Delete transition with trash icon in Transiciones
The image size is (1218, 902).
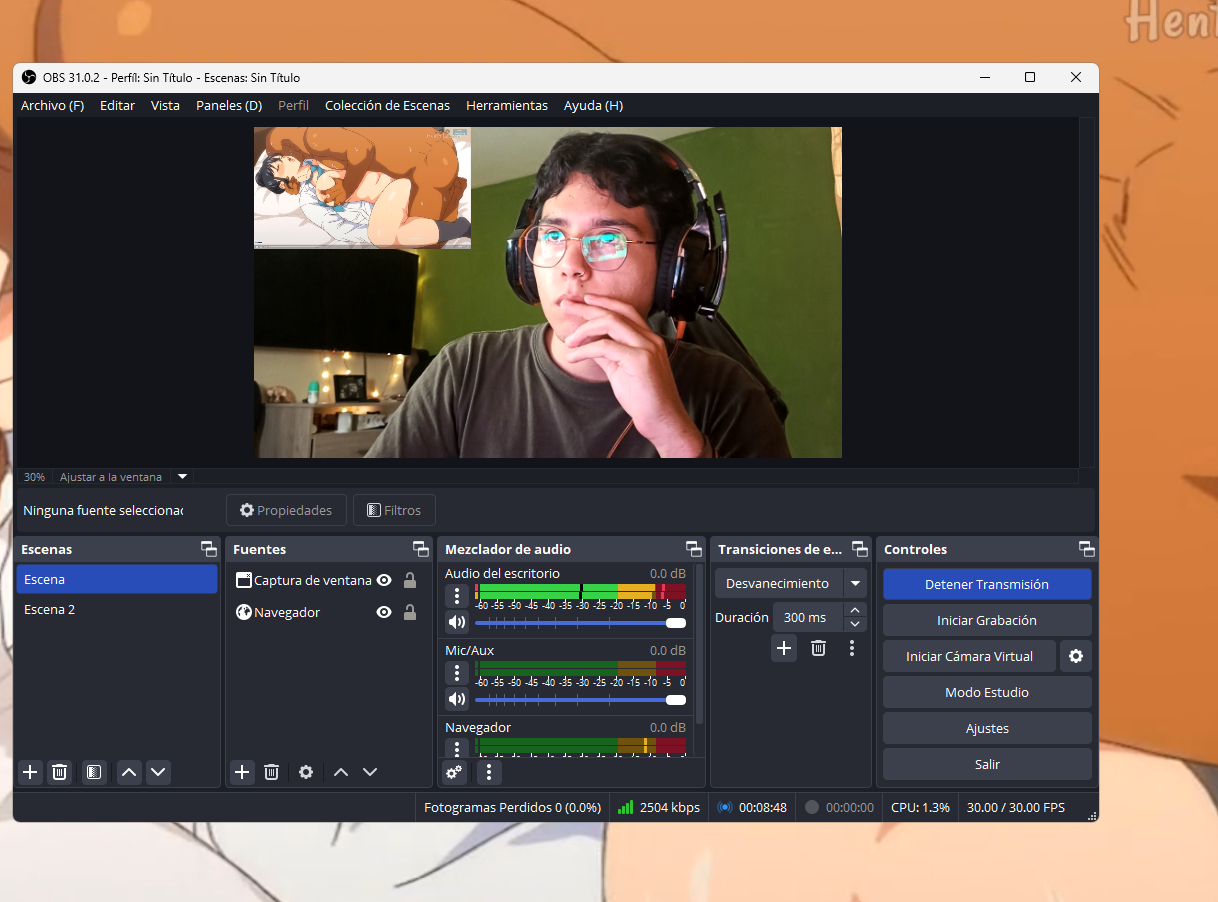tap(818, 648)
